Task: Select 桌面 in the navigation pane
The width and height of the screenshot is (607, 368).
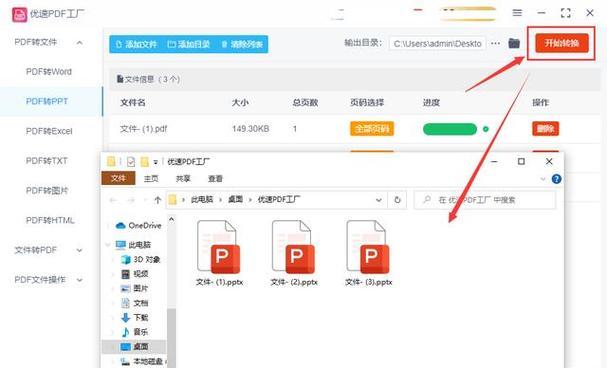Action: 135,347
